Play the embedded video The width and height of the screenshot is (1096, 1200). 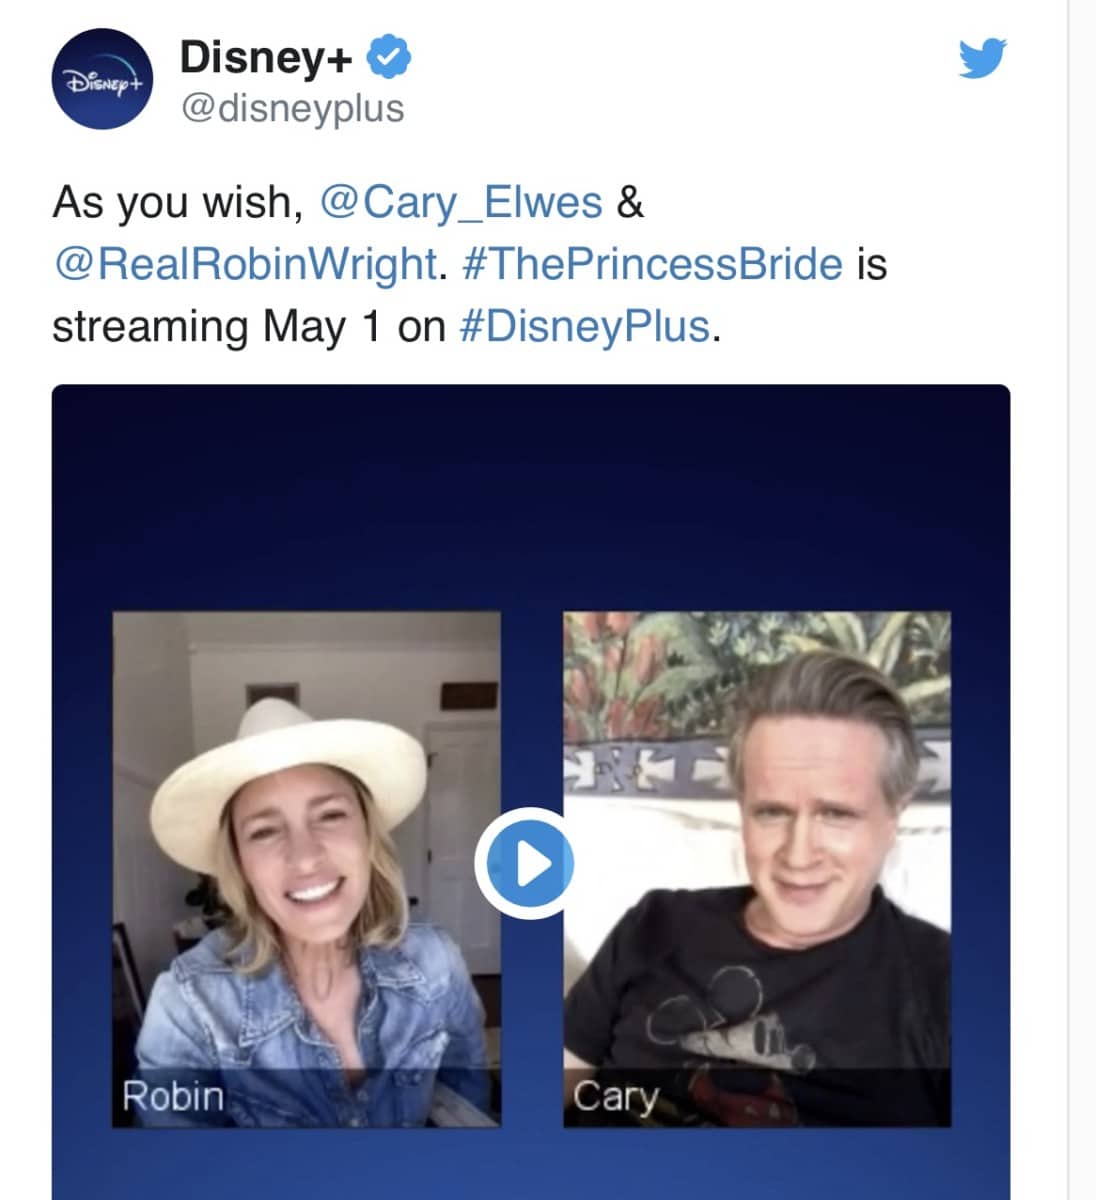pos(524,862)
